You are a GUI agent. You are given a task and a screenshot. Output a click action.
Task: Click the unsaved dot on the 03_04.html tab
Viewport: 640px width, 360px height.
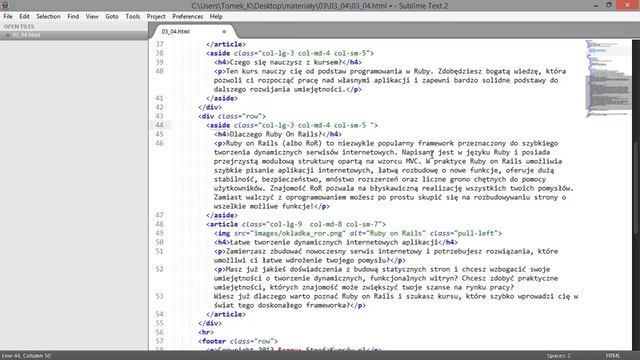(224, 31)
